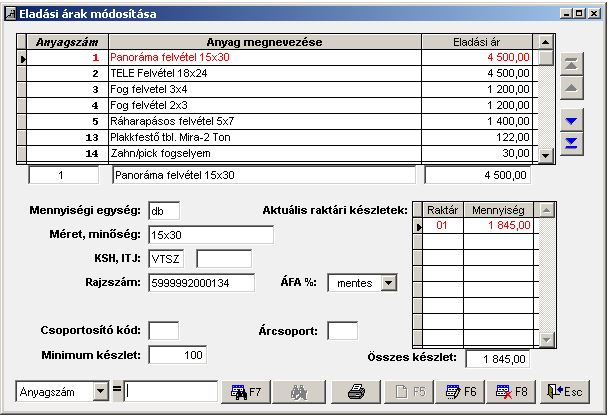Open the ÁFA % dropdown
This screenshot has height=419, width=609.
pos(388,283)
